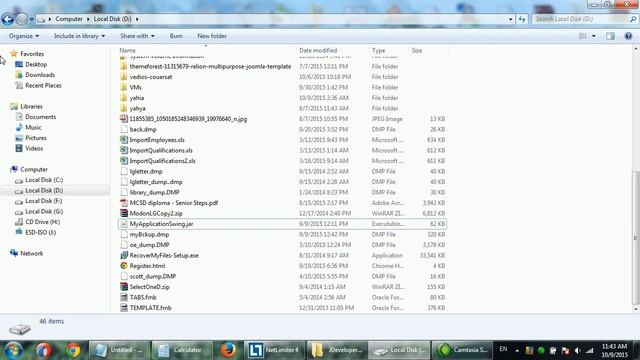Open the views options dropdown arrow
This screenshot has width=640, height=360.
point(594,36)
